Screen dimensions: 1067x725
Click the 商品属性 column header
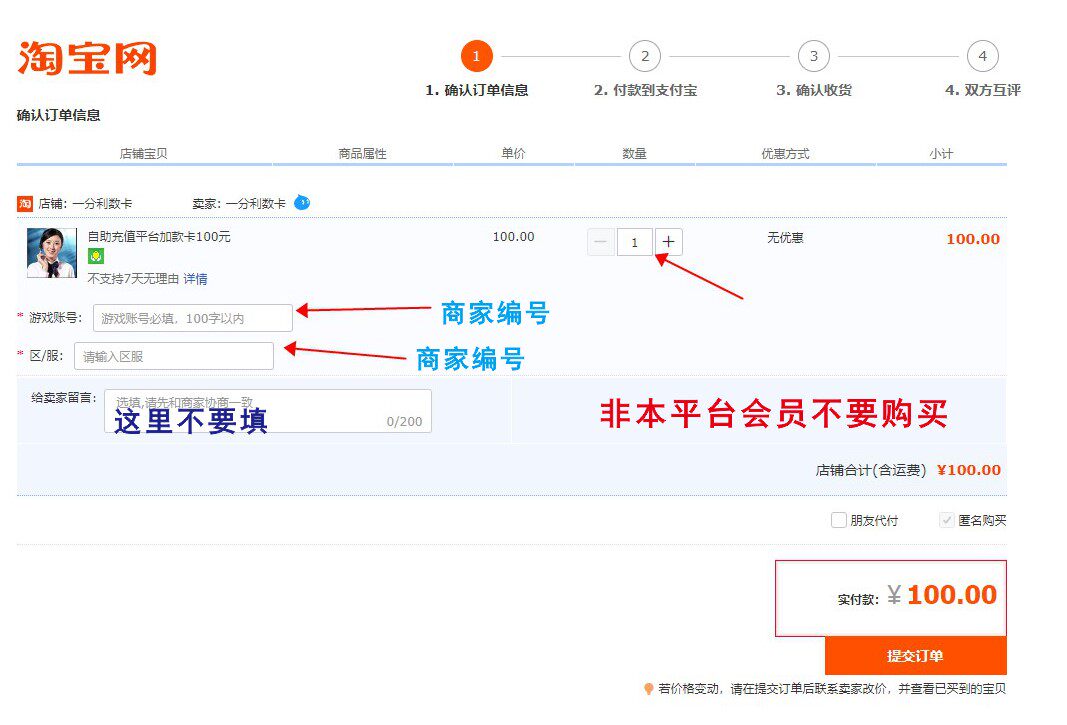(x=363, y=153)
